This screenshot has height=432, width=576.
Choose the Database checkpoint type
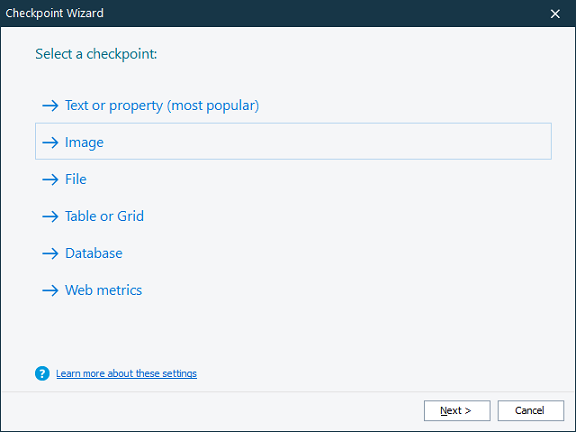click(94, 253)
